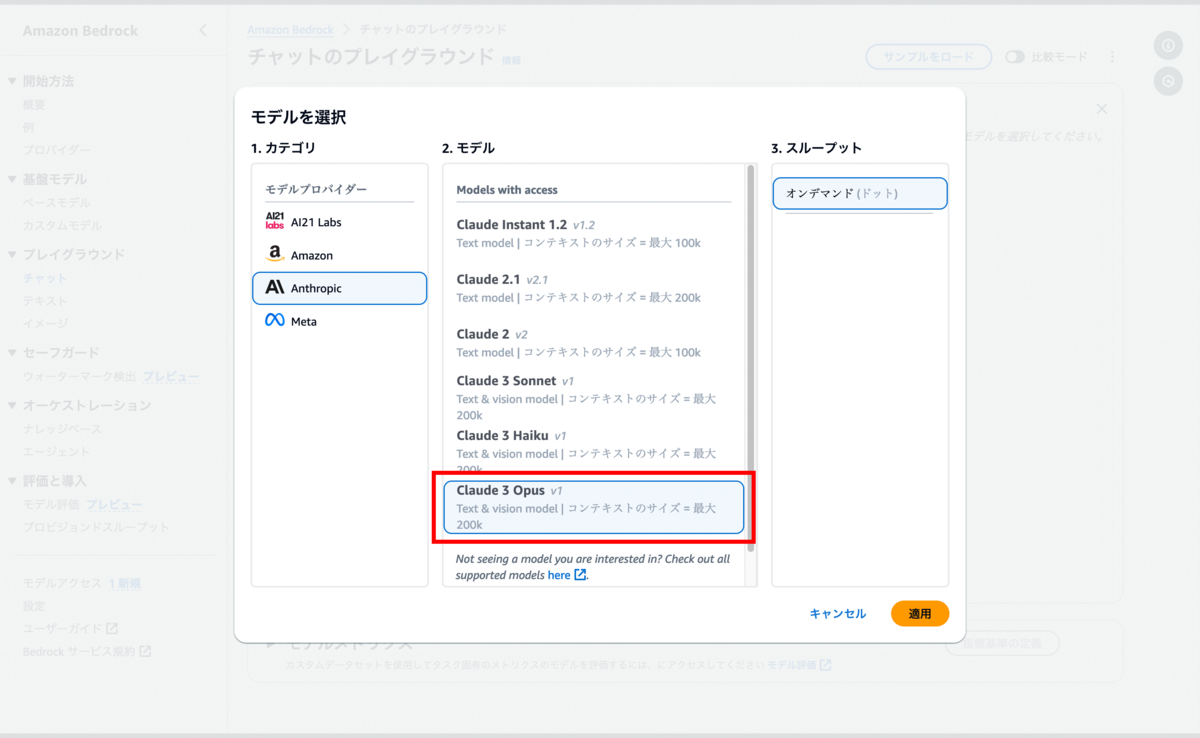Choose Claude 2 v2 model
The width and height of the screenshot is (1200, 738).
(x=594, y=343)
